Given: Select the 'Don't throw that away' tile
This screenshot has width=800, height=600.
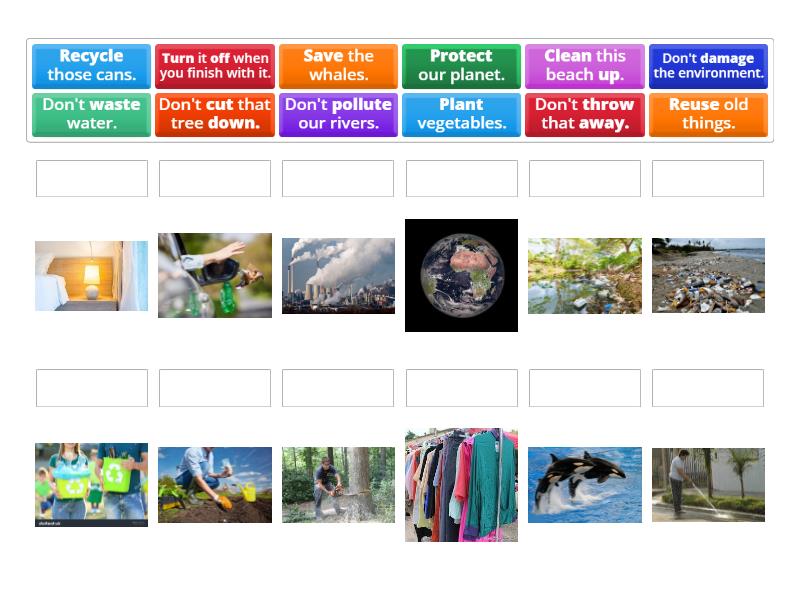Looking at the screenshot, I should (x=584, y=113).
